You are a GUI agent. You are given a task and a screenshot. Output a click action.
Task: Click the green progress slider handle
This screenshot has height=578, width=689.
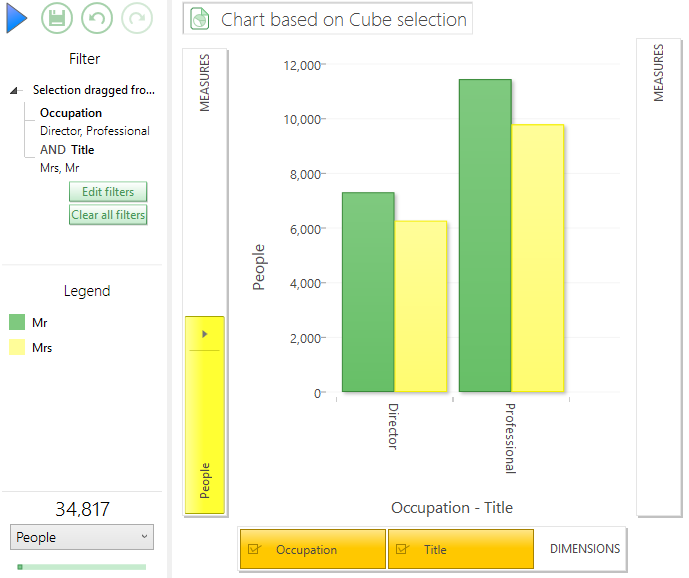click(x=20, y=567)
